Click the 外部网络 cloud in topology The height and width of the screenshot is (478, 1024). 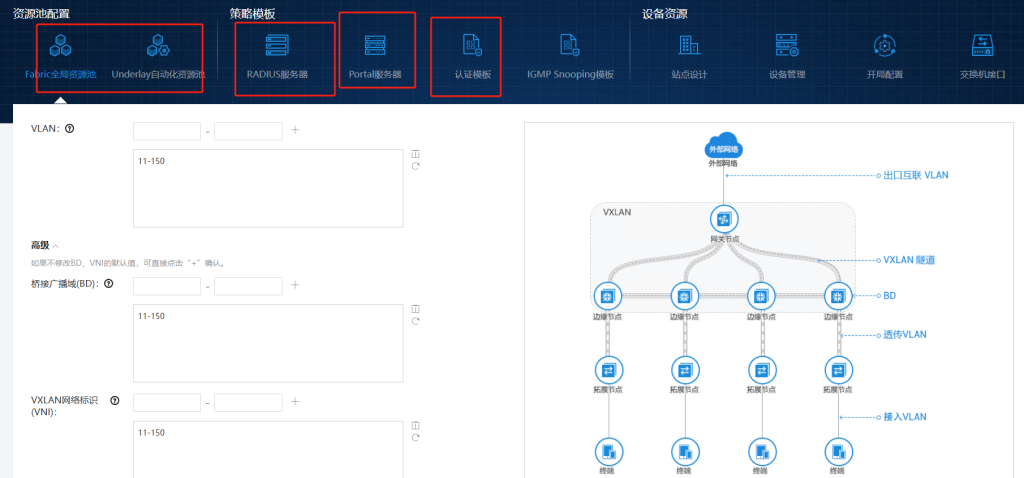tap(723, 148)
